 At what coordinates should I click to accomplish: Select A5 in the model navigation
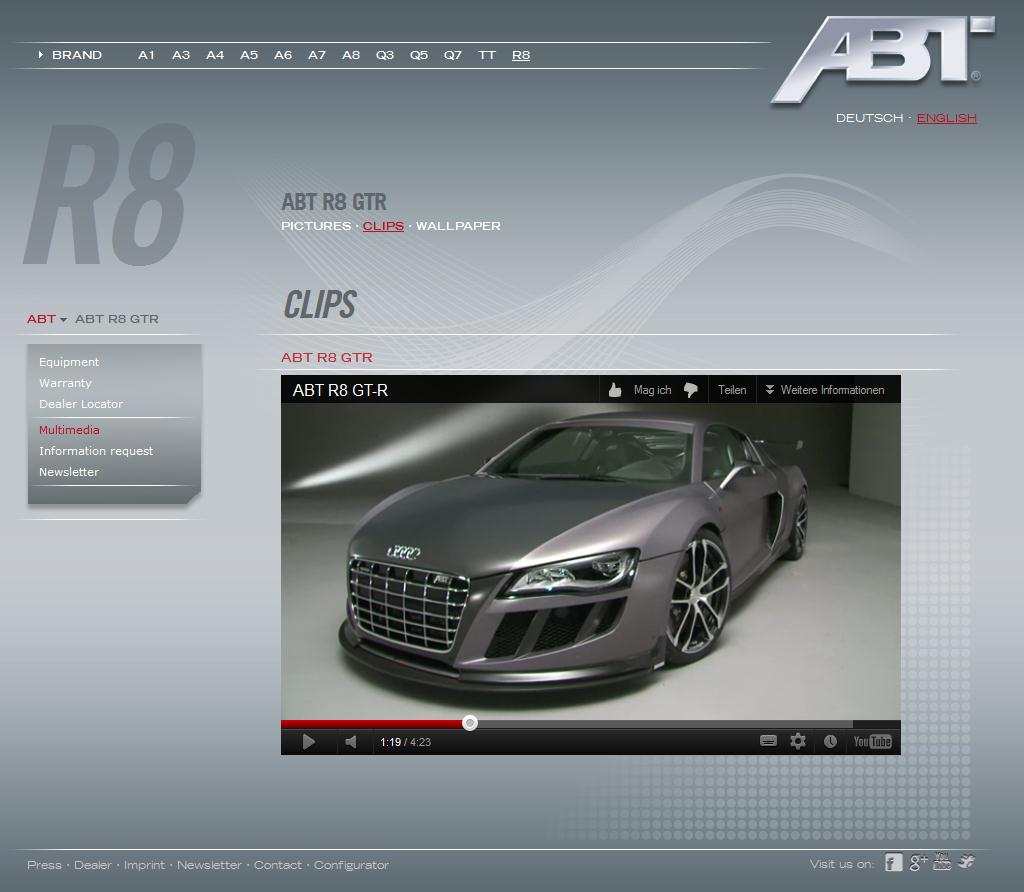(x=249, y=56)
